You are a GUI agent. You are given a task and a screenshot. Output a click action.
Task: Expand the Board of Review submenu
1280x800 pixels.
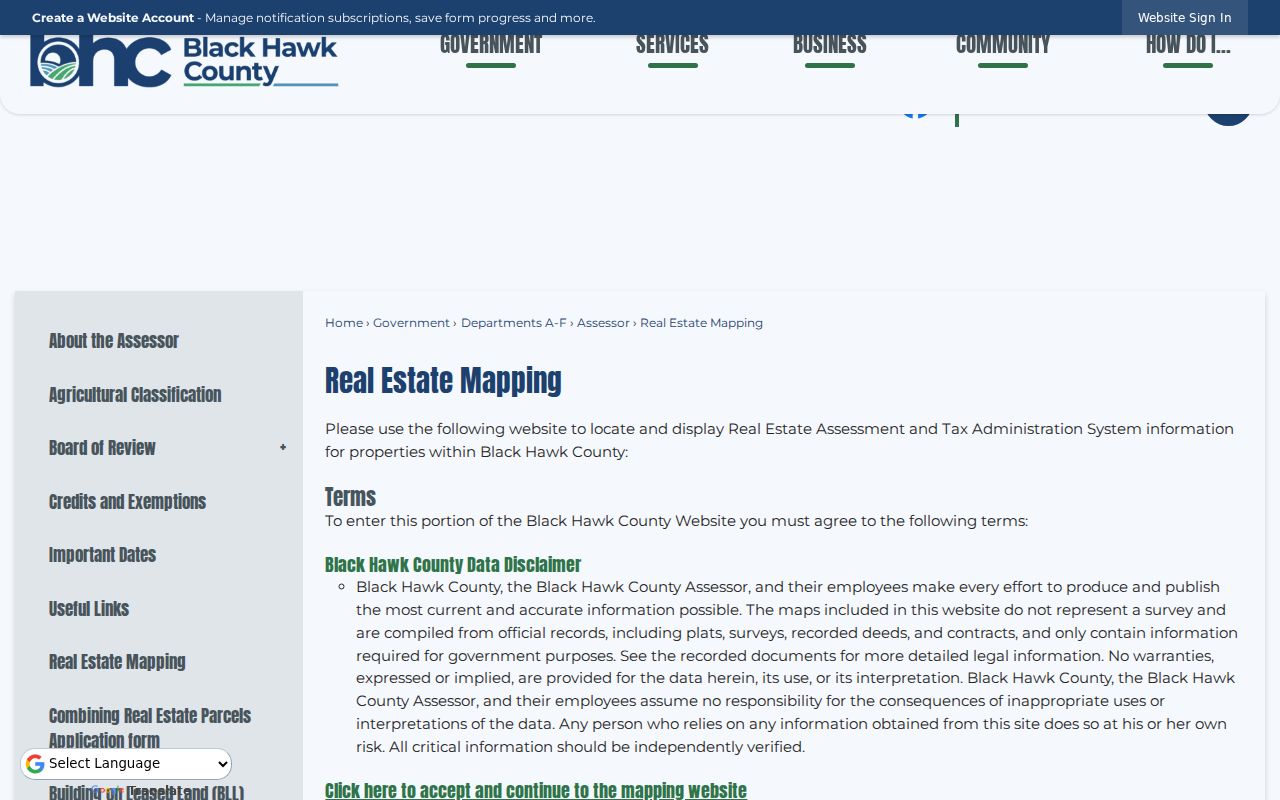point(283,448)
